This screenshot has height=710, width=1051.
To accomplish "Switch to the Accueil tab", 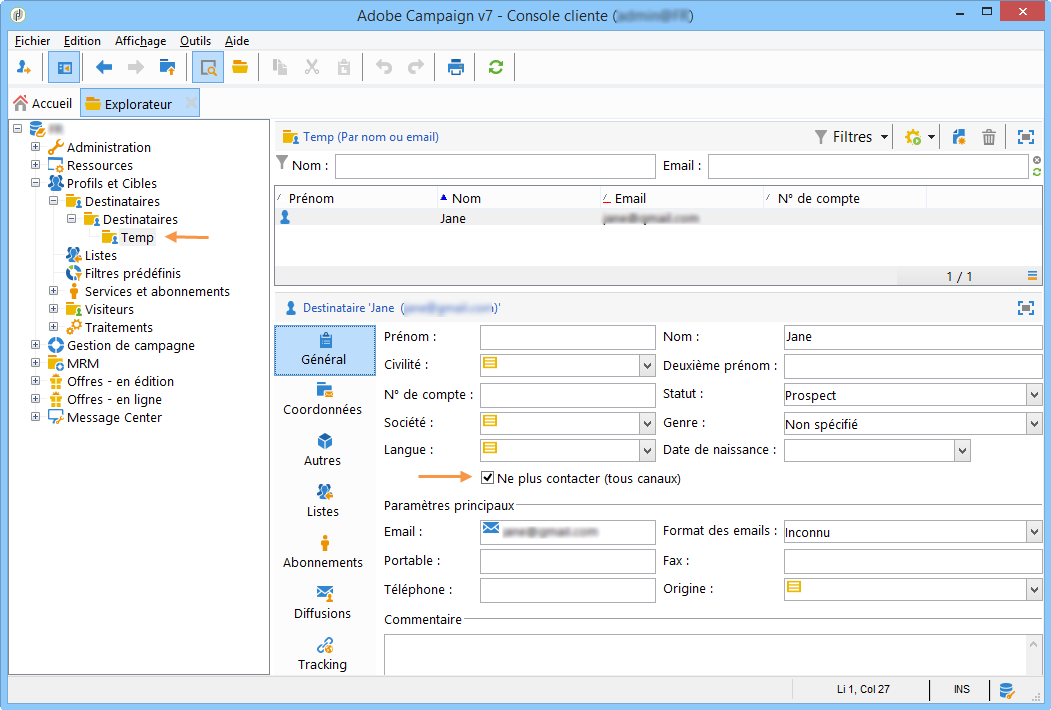I will click(x=43, y=103).
